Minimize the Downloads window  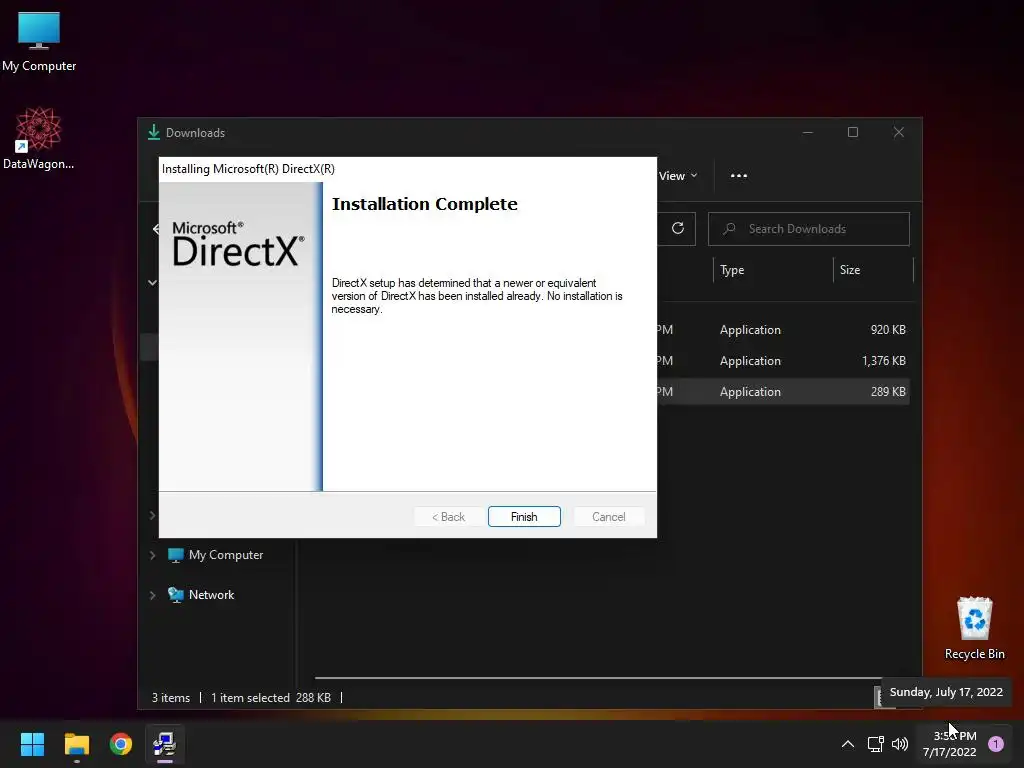(x=808, y=132)
